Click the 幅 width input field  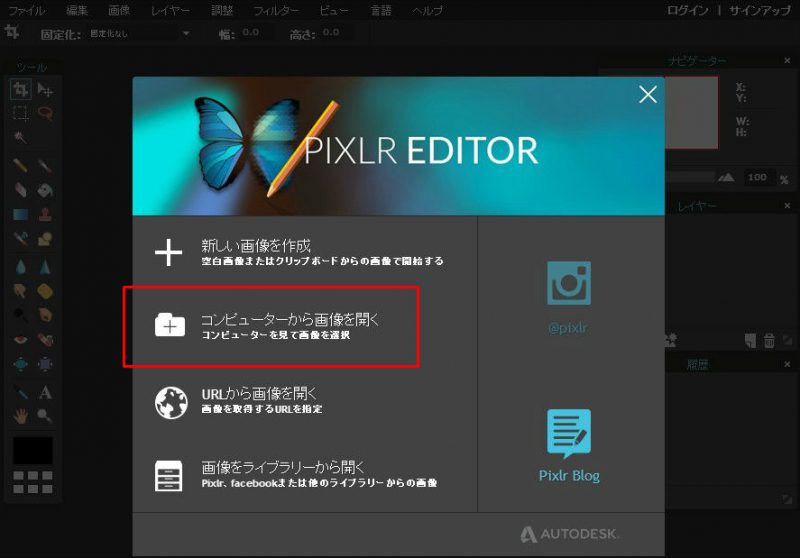(259, 33)
